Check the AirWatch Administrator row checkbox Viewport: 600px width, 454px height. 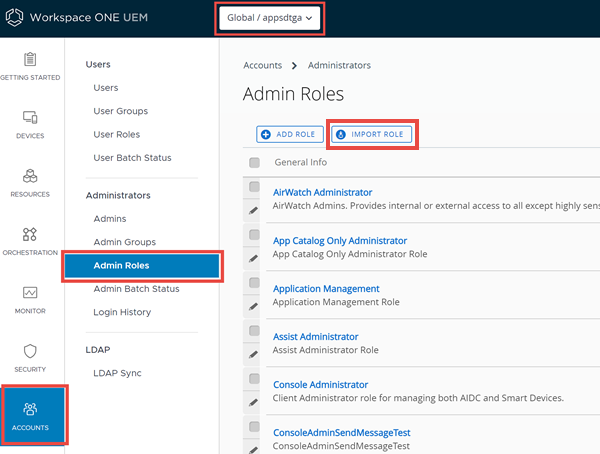(254, 187)
